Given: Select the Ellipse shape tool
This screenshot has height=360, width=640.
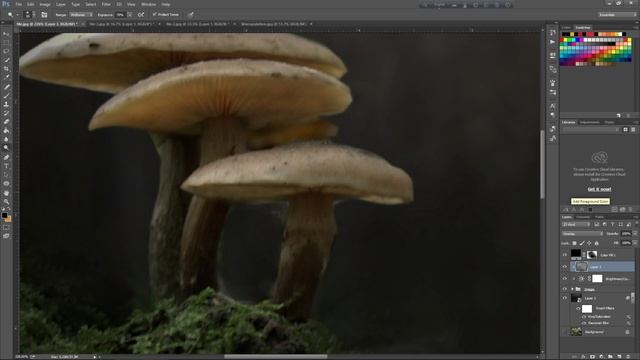Looking at the screenshot, I should coord(6,184).
